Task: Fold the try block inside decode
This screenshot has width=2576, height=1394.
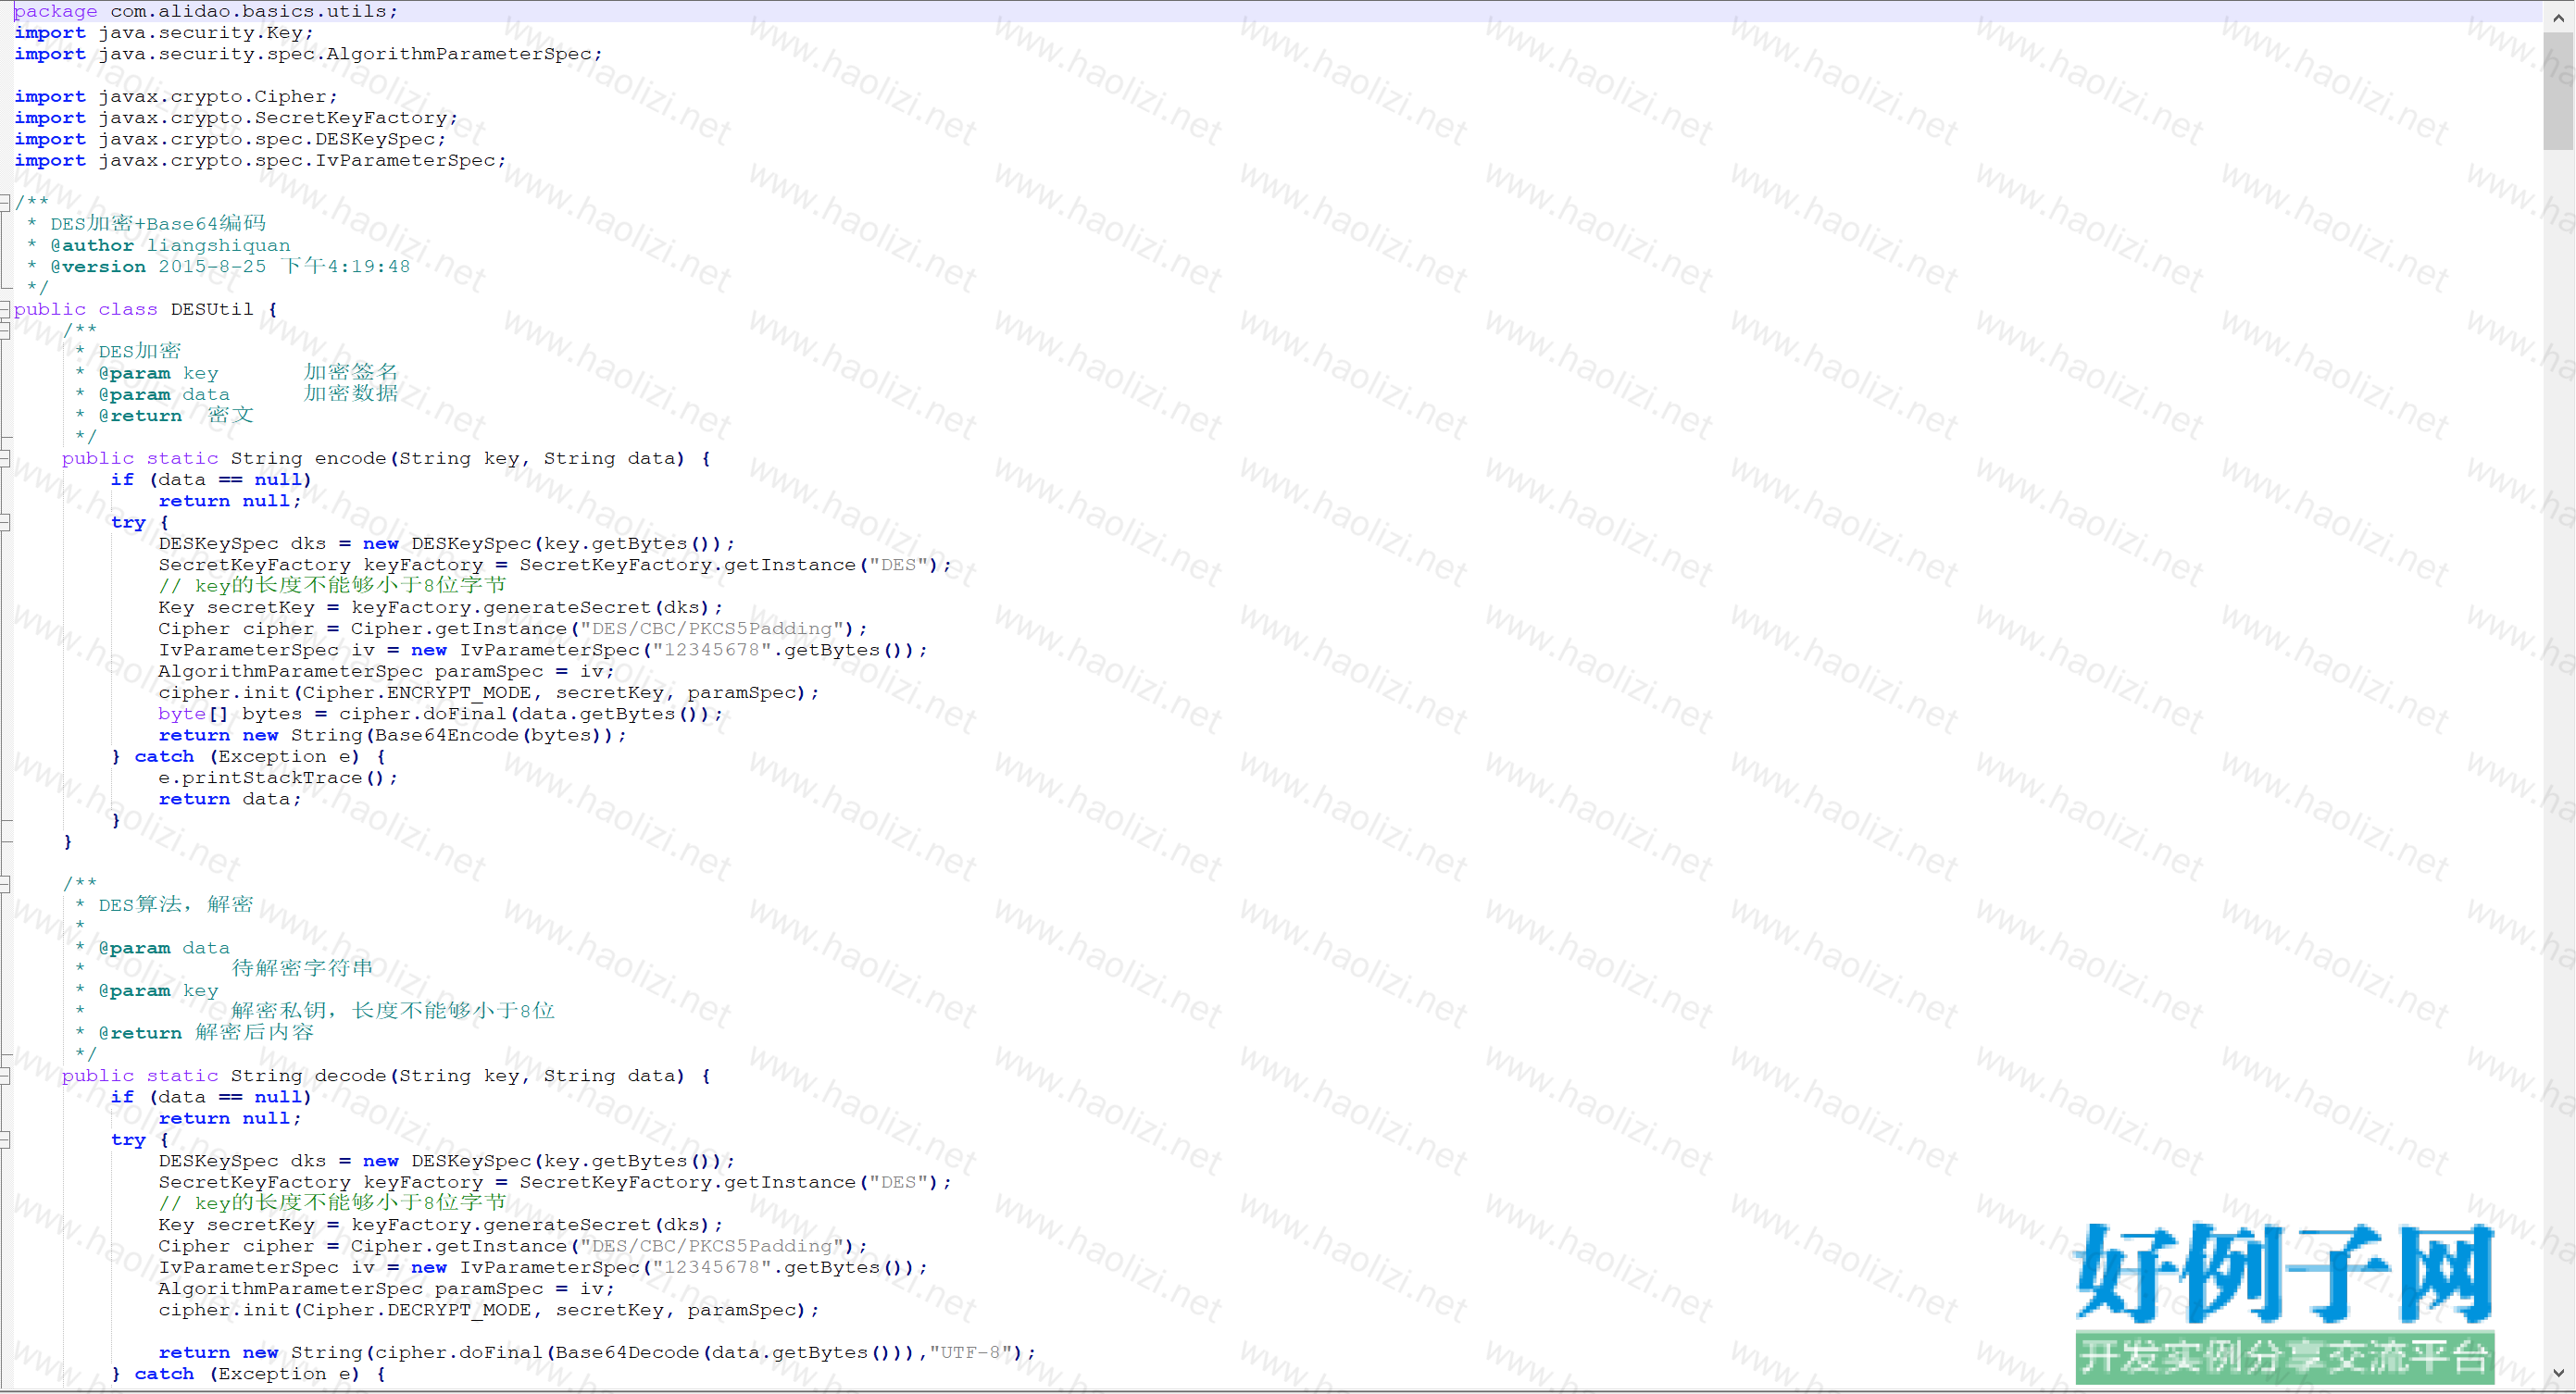Action: pos(5,1140)
